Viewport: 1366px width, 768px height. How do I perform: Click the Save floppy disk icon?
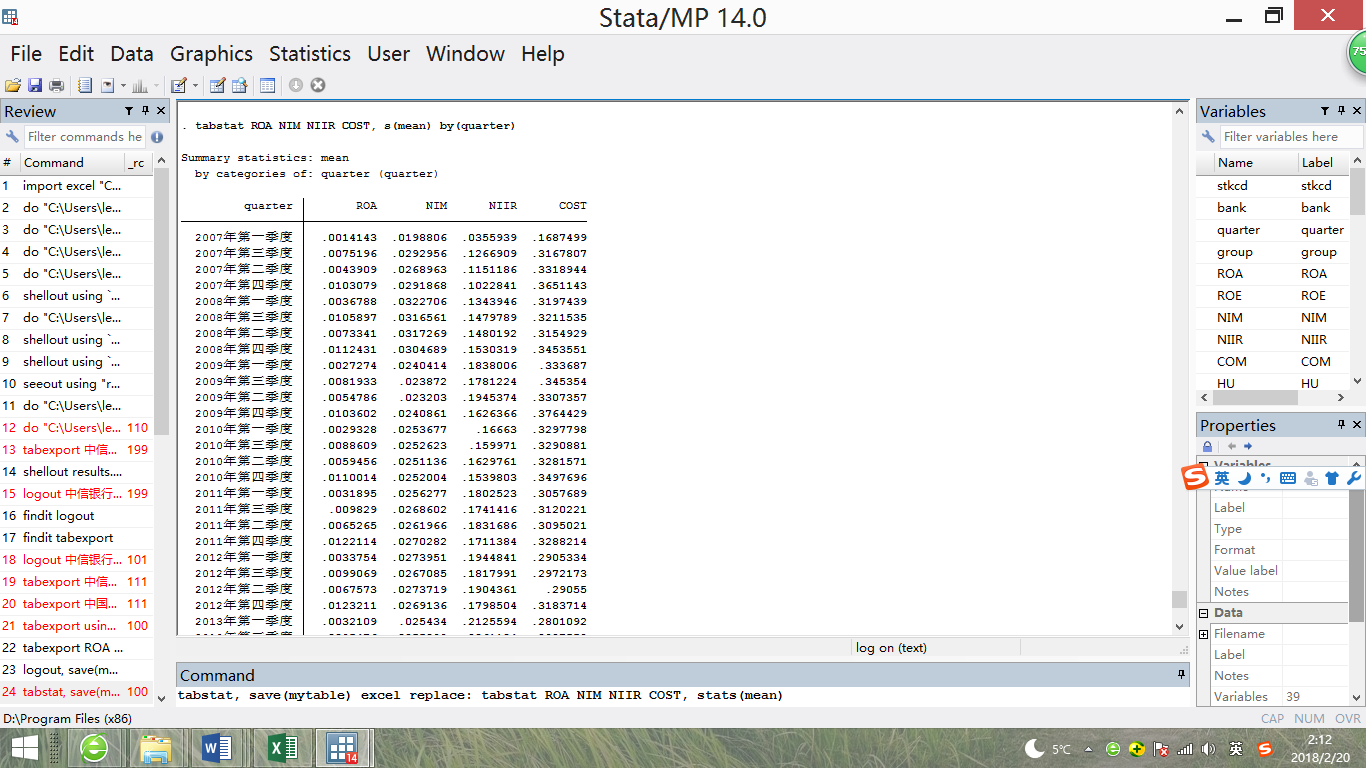35,85
